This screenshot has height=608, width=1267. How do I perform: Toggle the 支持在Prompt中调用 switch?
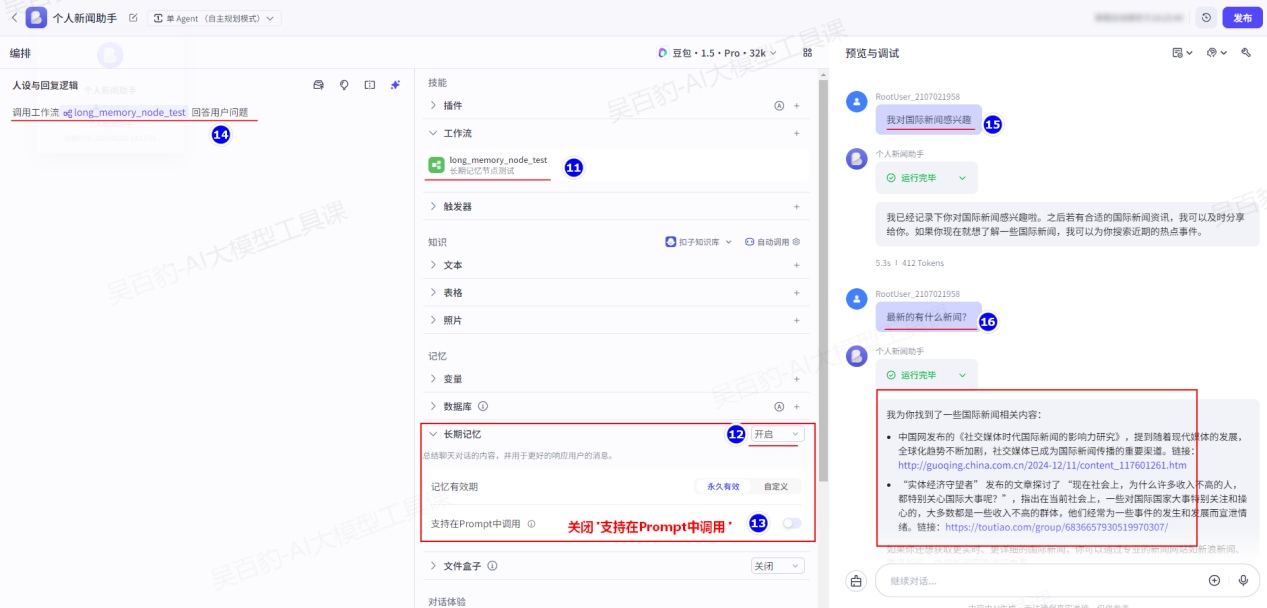coord(791,523)
